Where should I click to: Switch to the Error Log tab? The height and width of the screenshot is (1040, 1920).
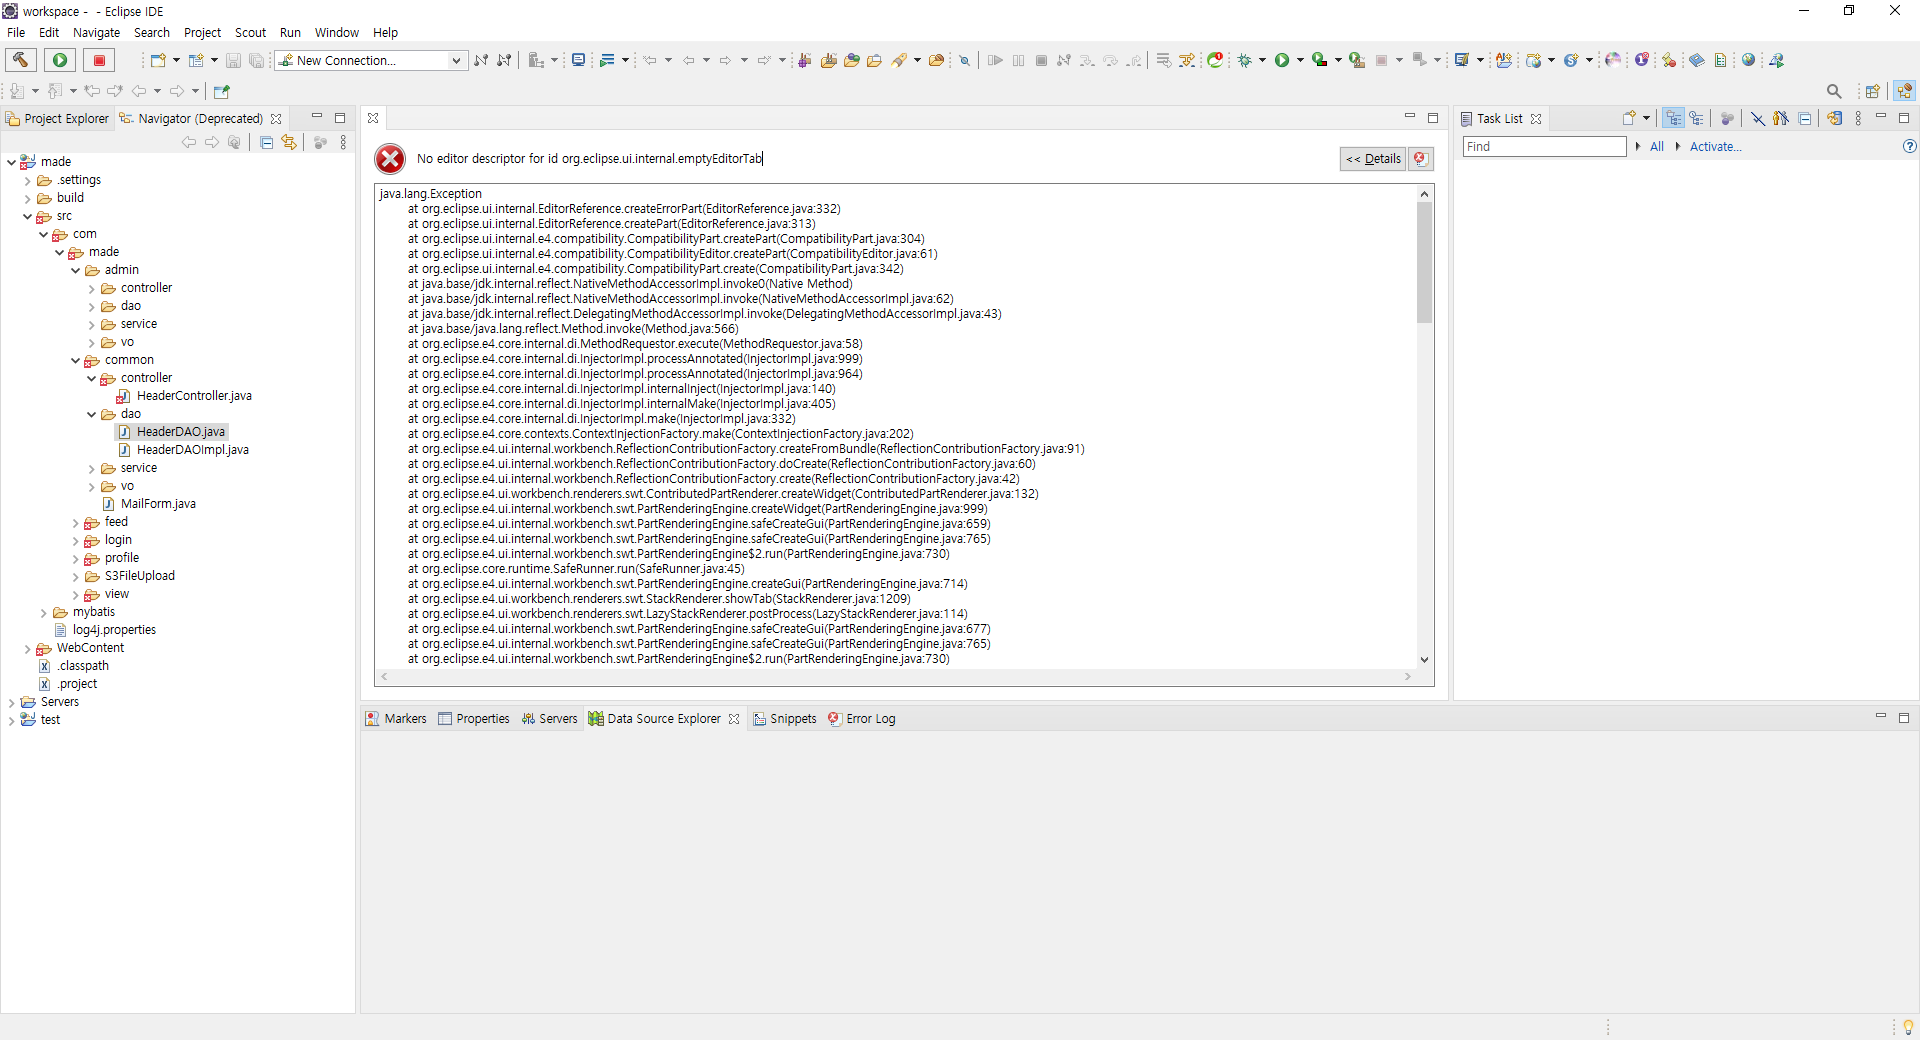[862, 719]
